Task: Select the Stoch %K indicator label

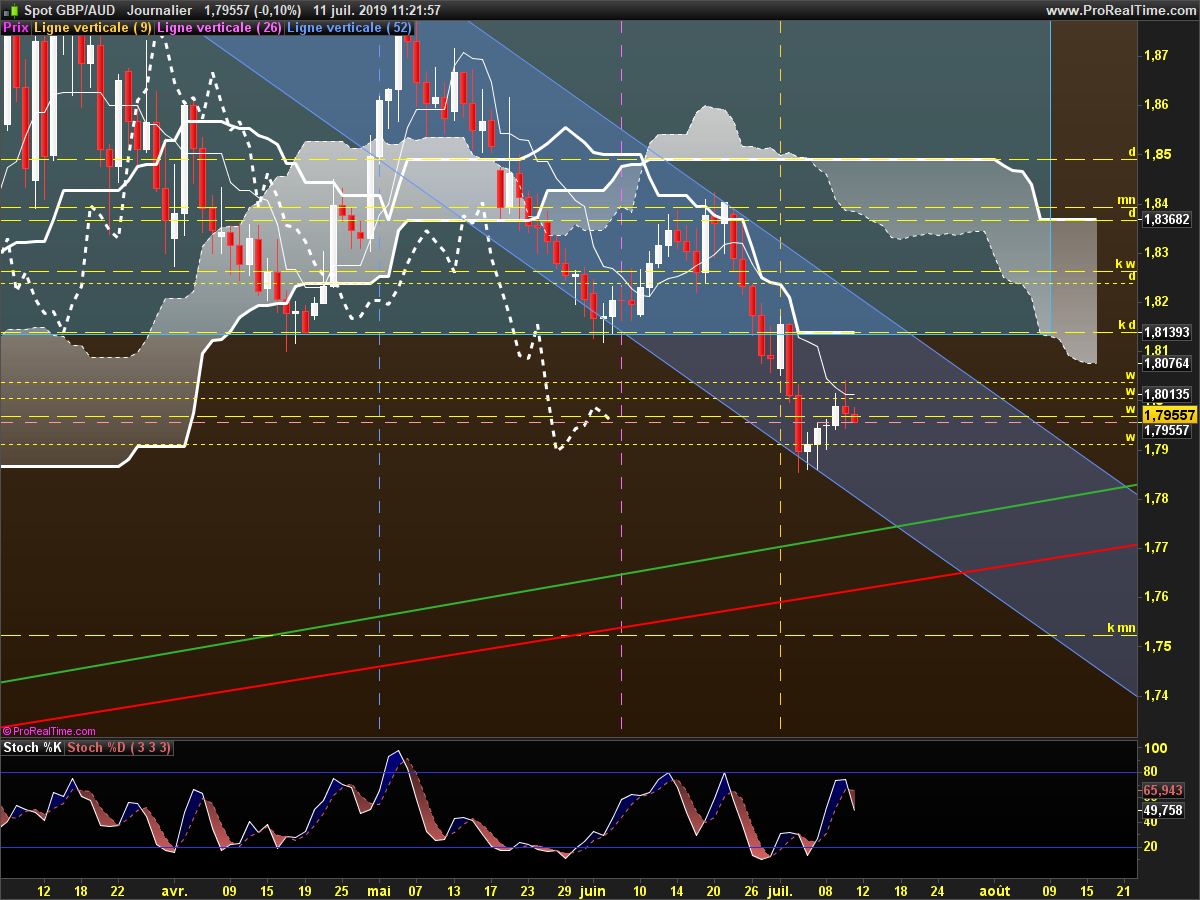Action: click(x=33, y=748)
